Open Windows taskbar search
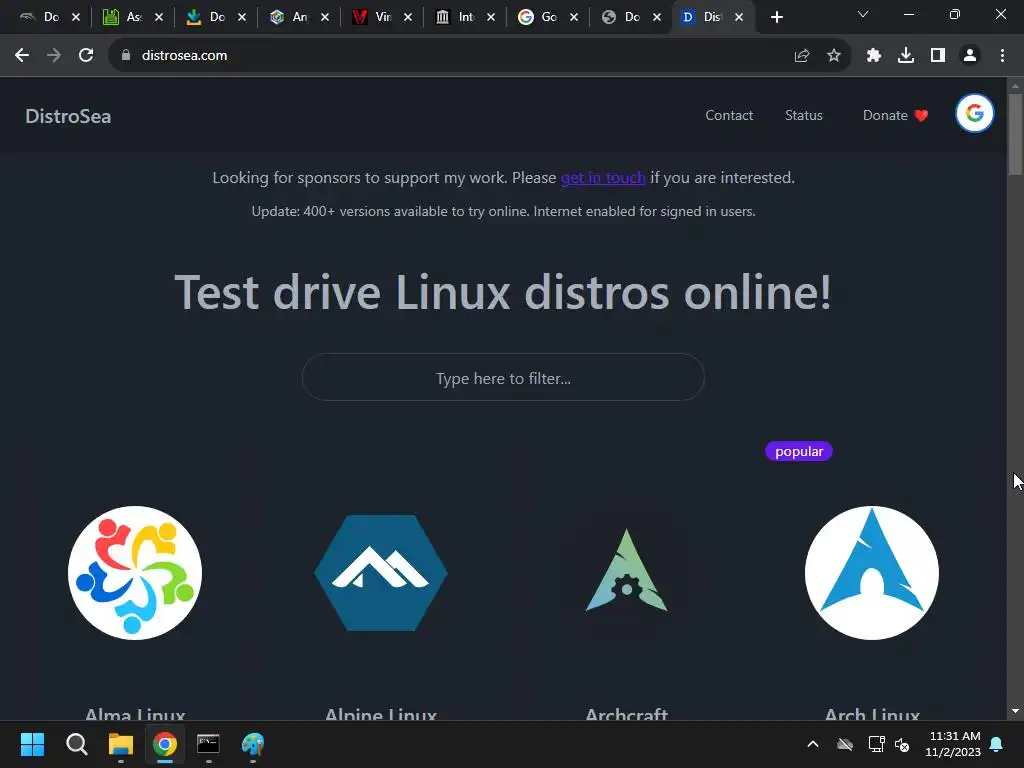The height and width of the screenshot is (768, 1024). tap(76, 744)
